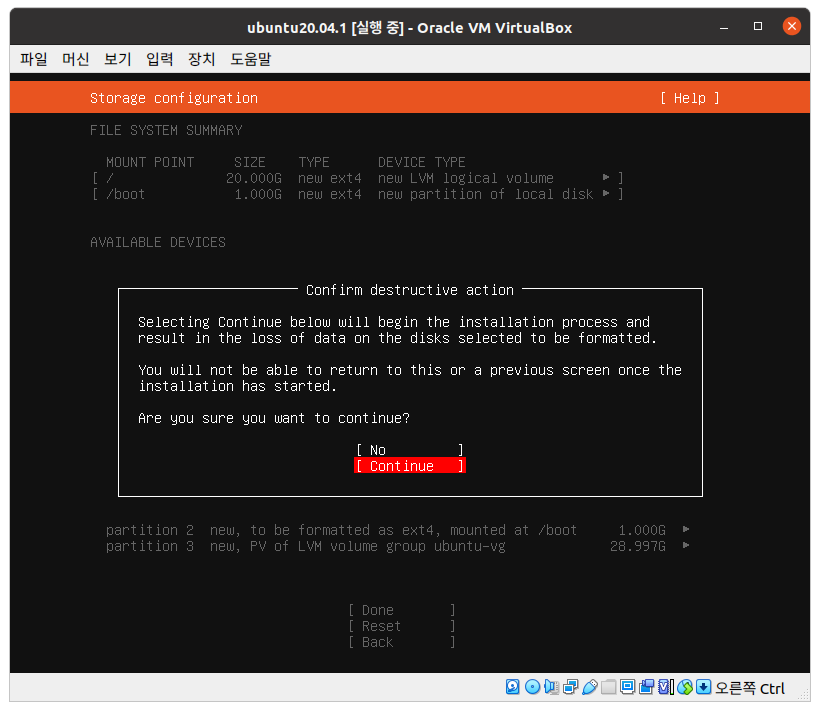This screenshot has height=711, width=820.
Task: Select partition 3 LVM ubuntu-vg row
Action: click(x=397, y=546)
